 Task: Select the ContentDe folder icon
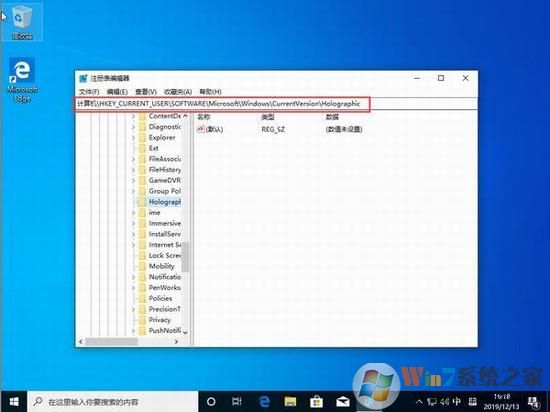pyautogui.click(x=142, y=116)
